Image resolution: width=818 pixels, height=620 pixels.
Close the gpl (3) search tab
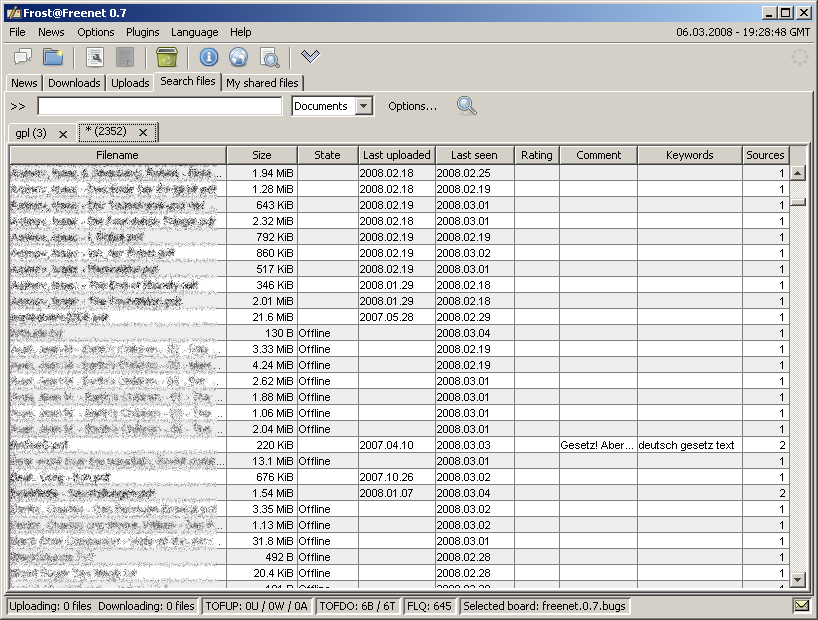(x=63, y=134)
